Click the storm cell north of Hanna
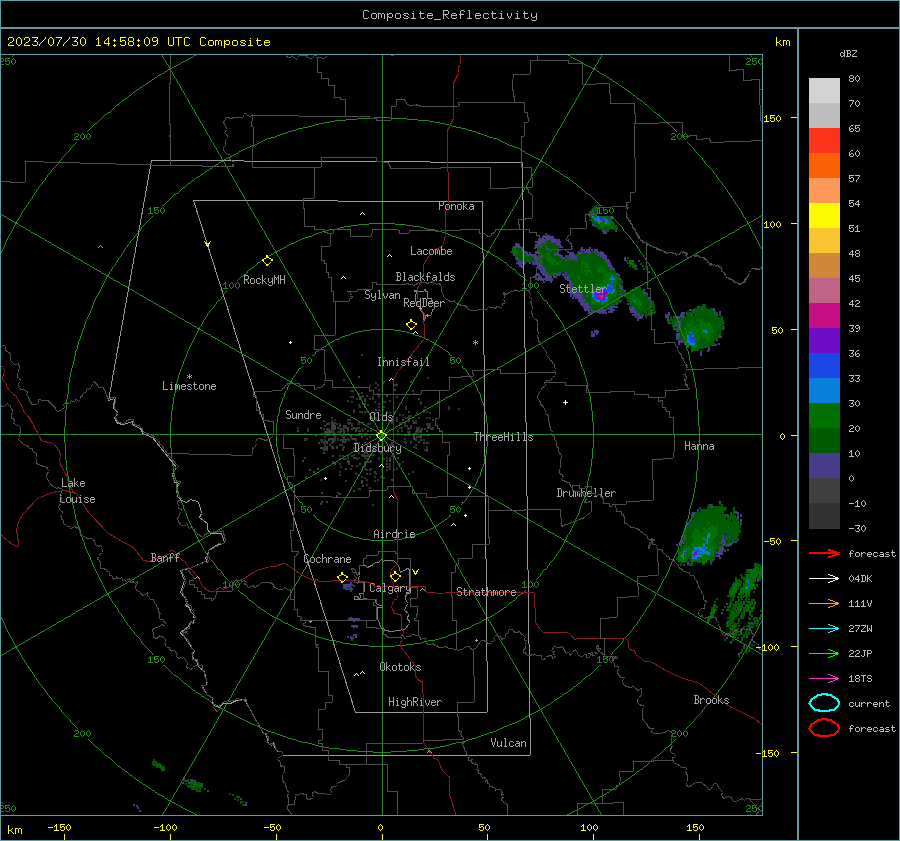Screen dimensions: 900x841 click(x=698, y=328)
